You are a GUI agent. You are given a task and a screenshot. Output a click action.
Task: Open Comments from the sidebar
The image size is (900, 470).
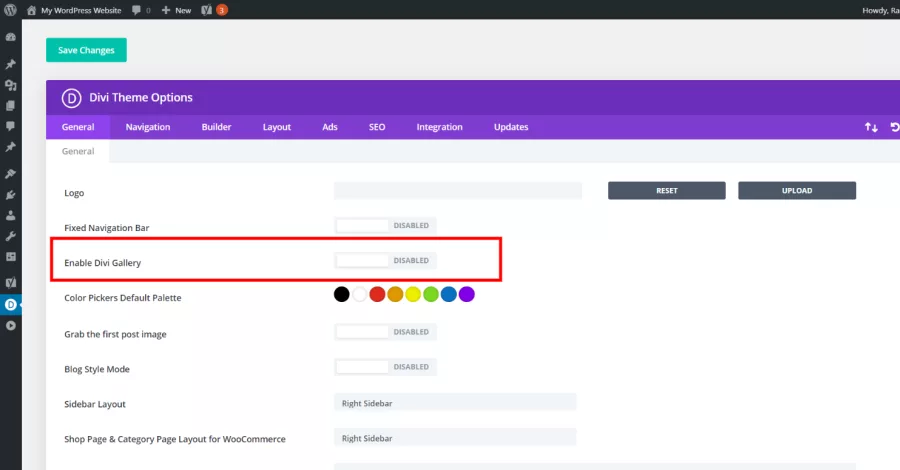(x=10, y=126)
